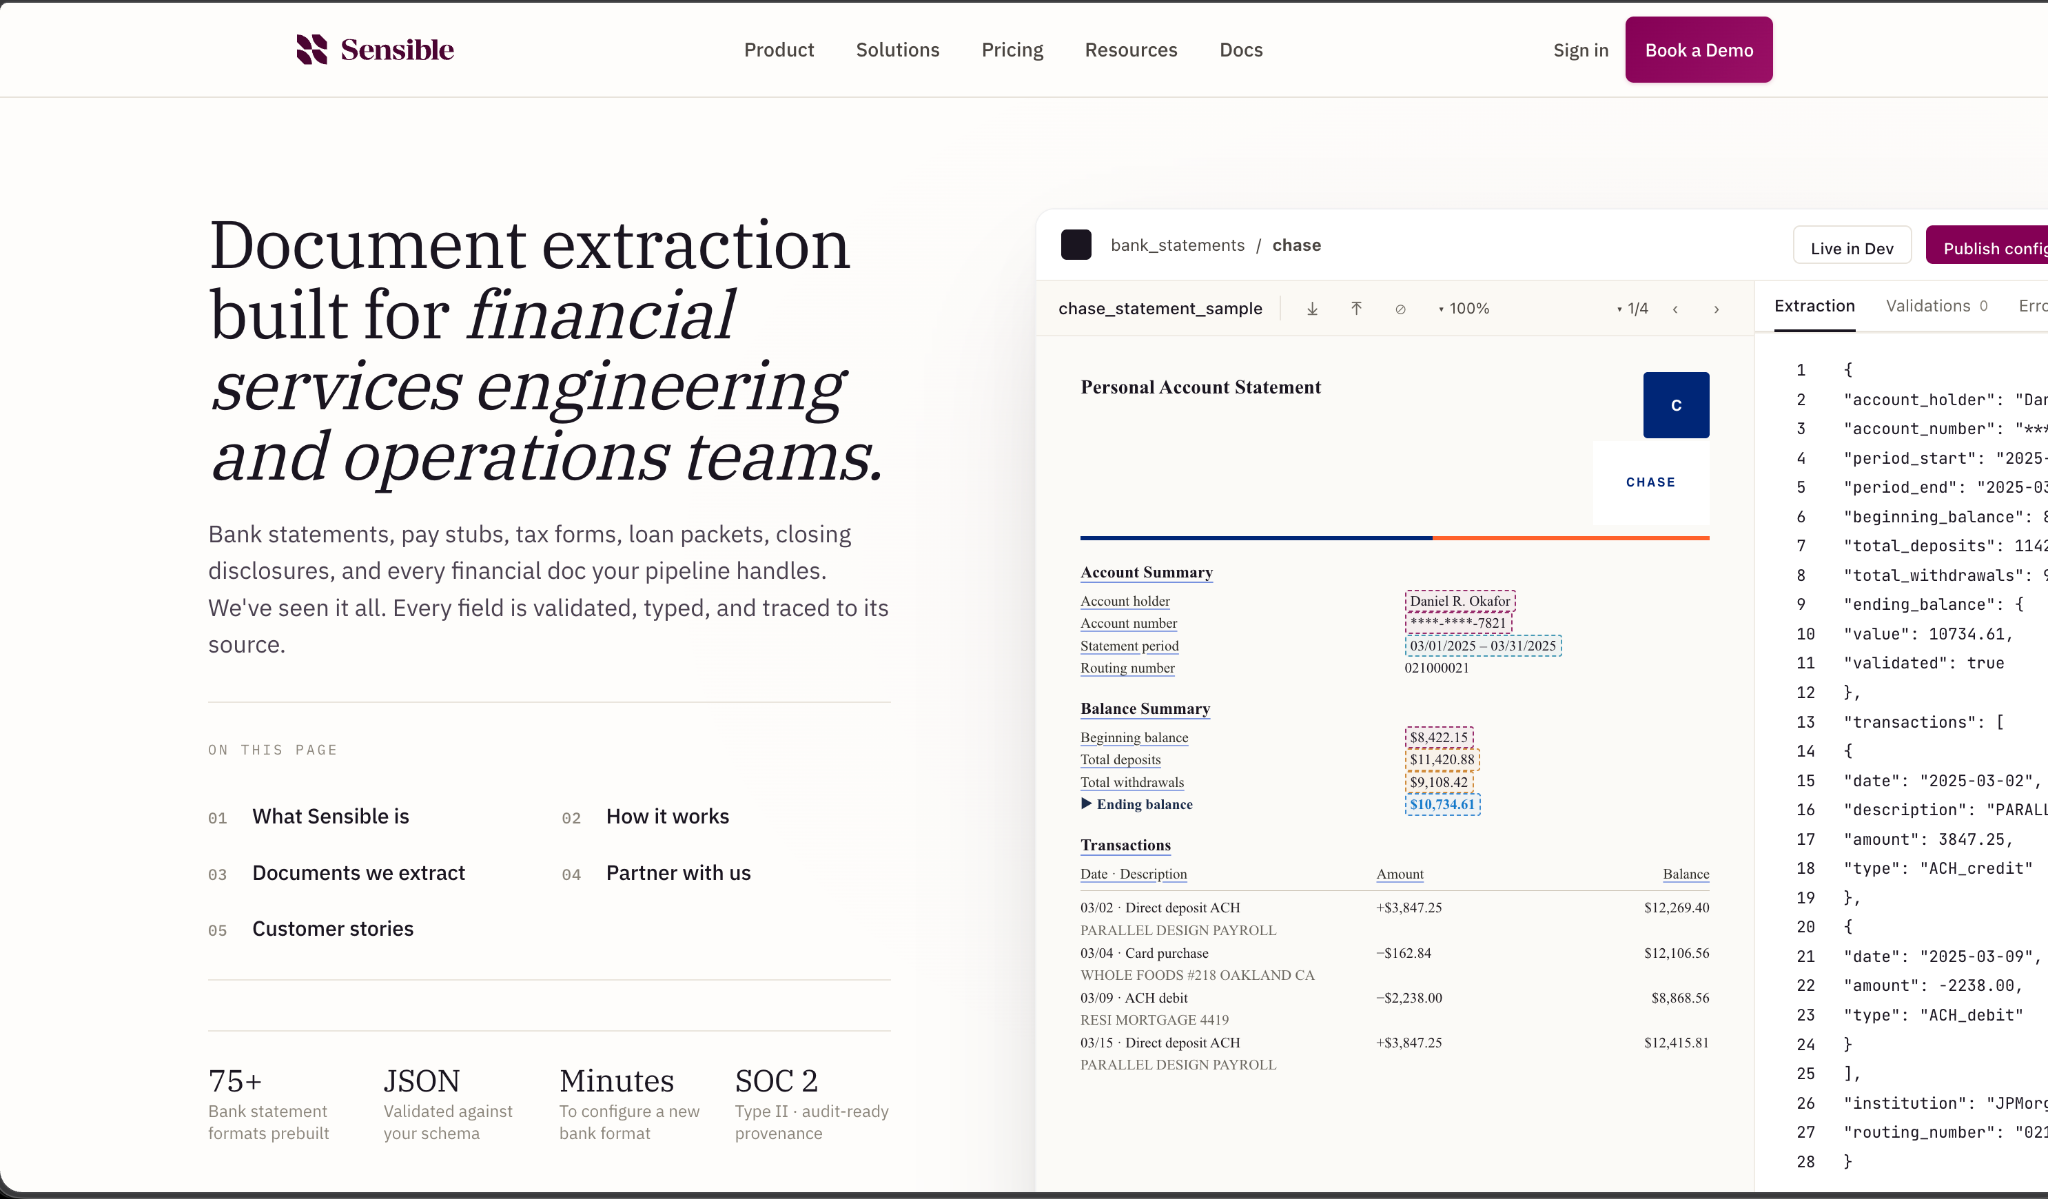This screenshot has height=1199, width=2048.
Task: Click the download arrow icon in document toolbar
Action: [1312, 309]
